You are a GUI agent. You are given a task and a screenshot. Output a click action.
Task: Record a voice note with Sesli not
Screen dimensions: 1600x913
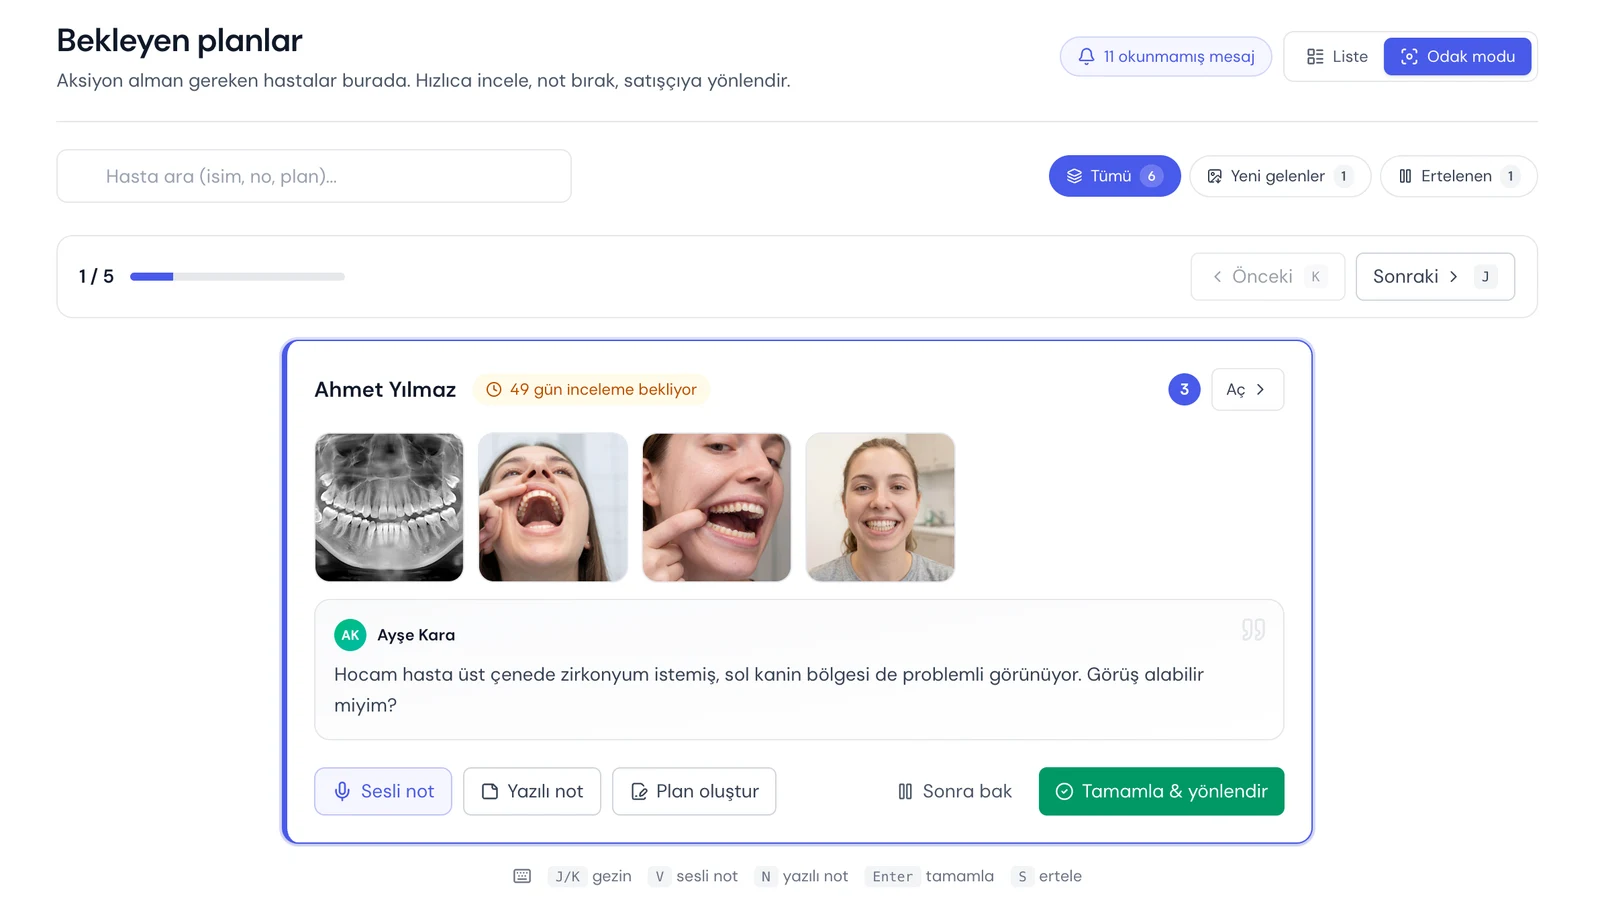[383, 791]
